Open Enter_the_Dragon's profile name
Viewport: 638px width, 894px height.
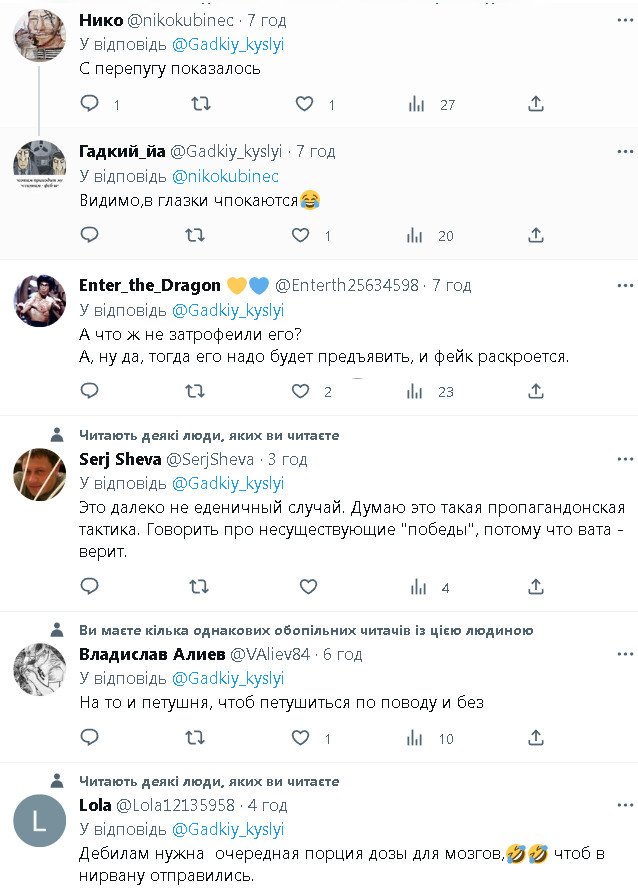[150, 285]
